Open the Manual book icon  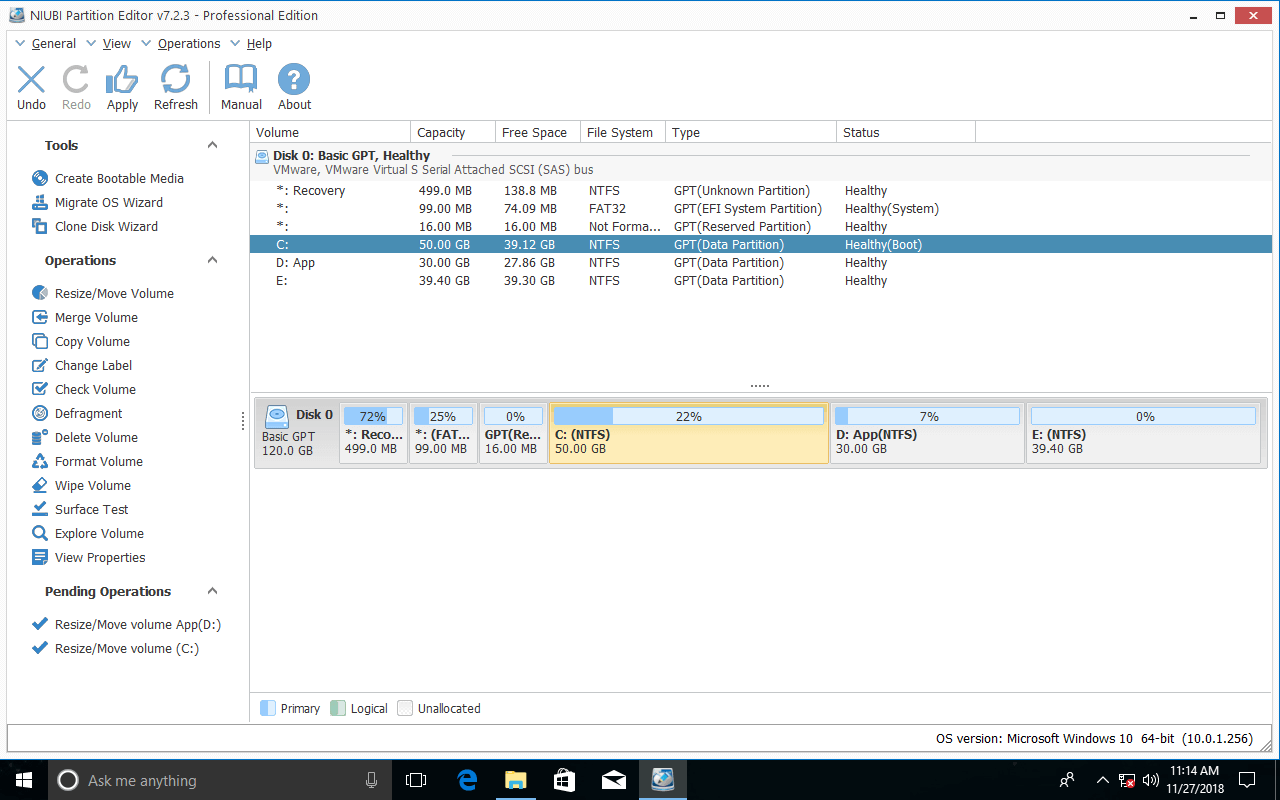tap(241, 80)
